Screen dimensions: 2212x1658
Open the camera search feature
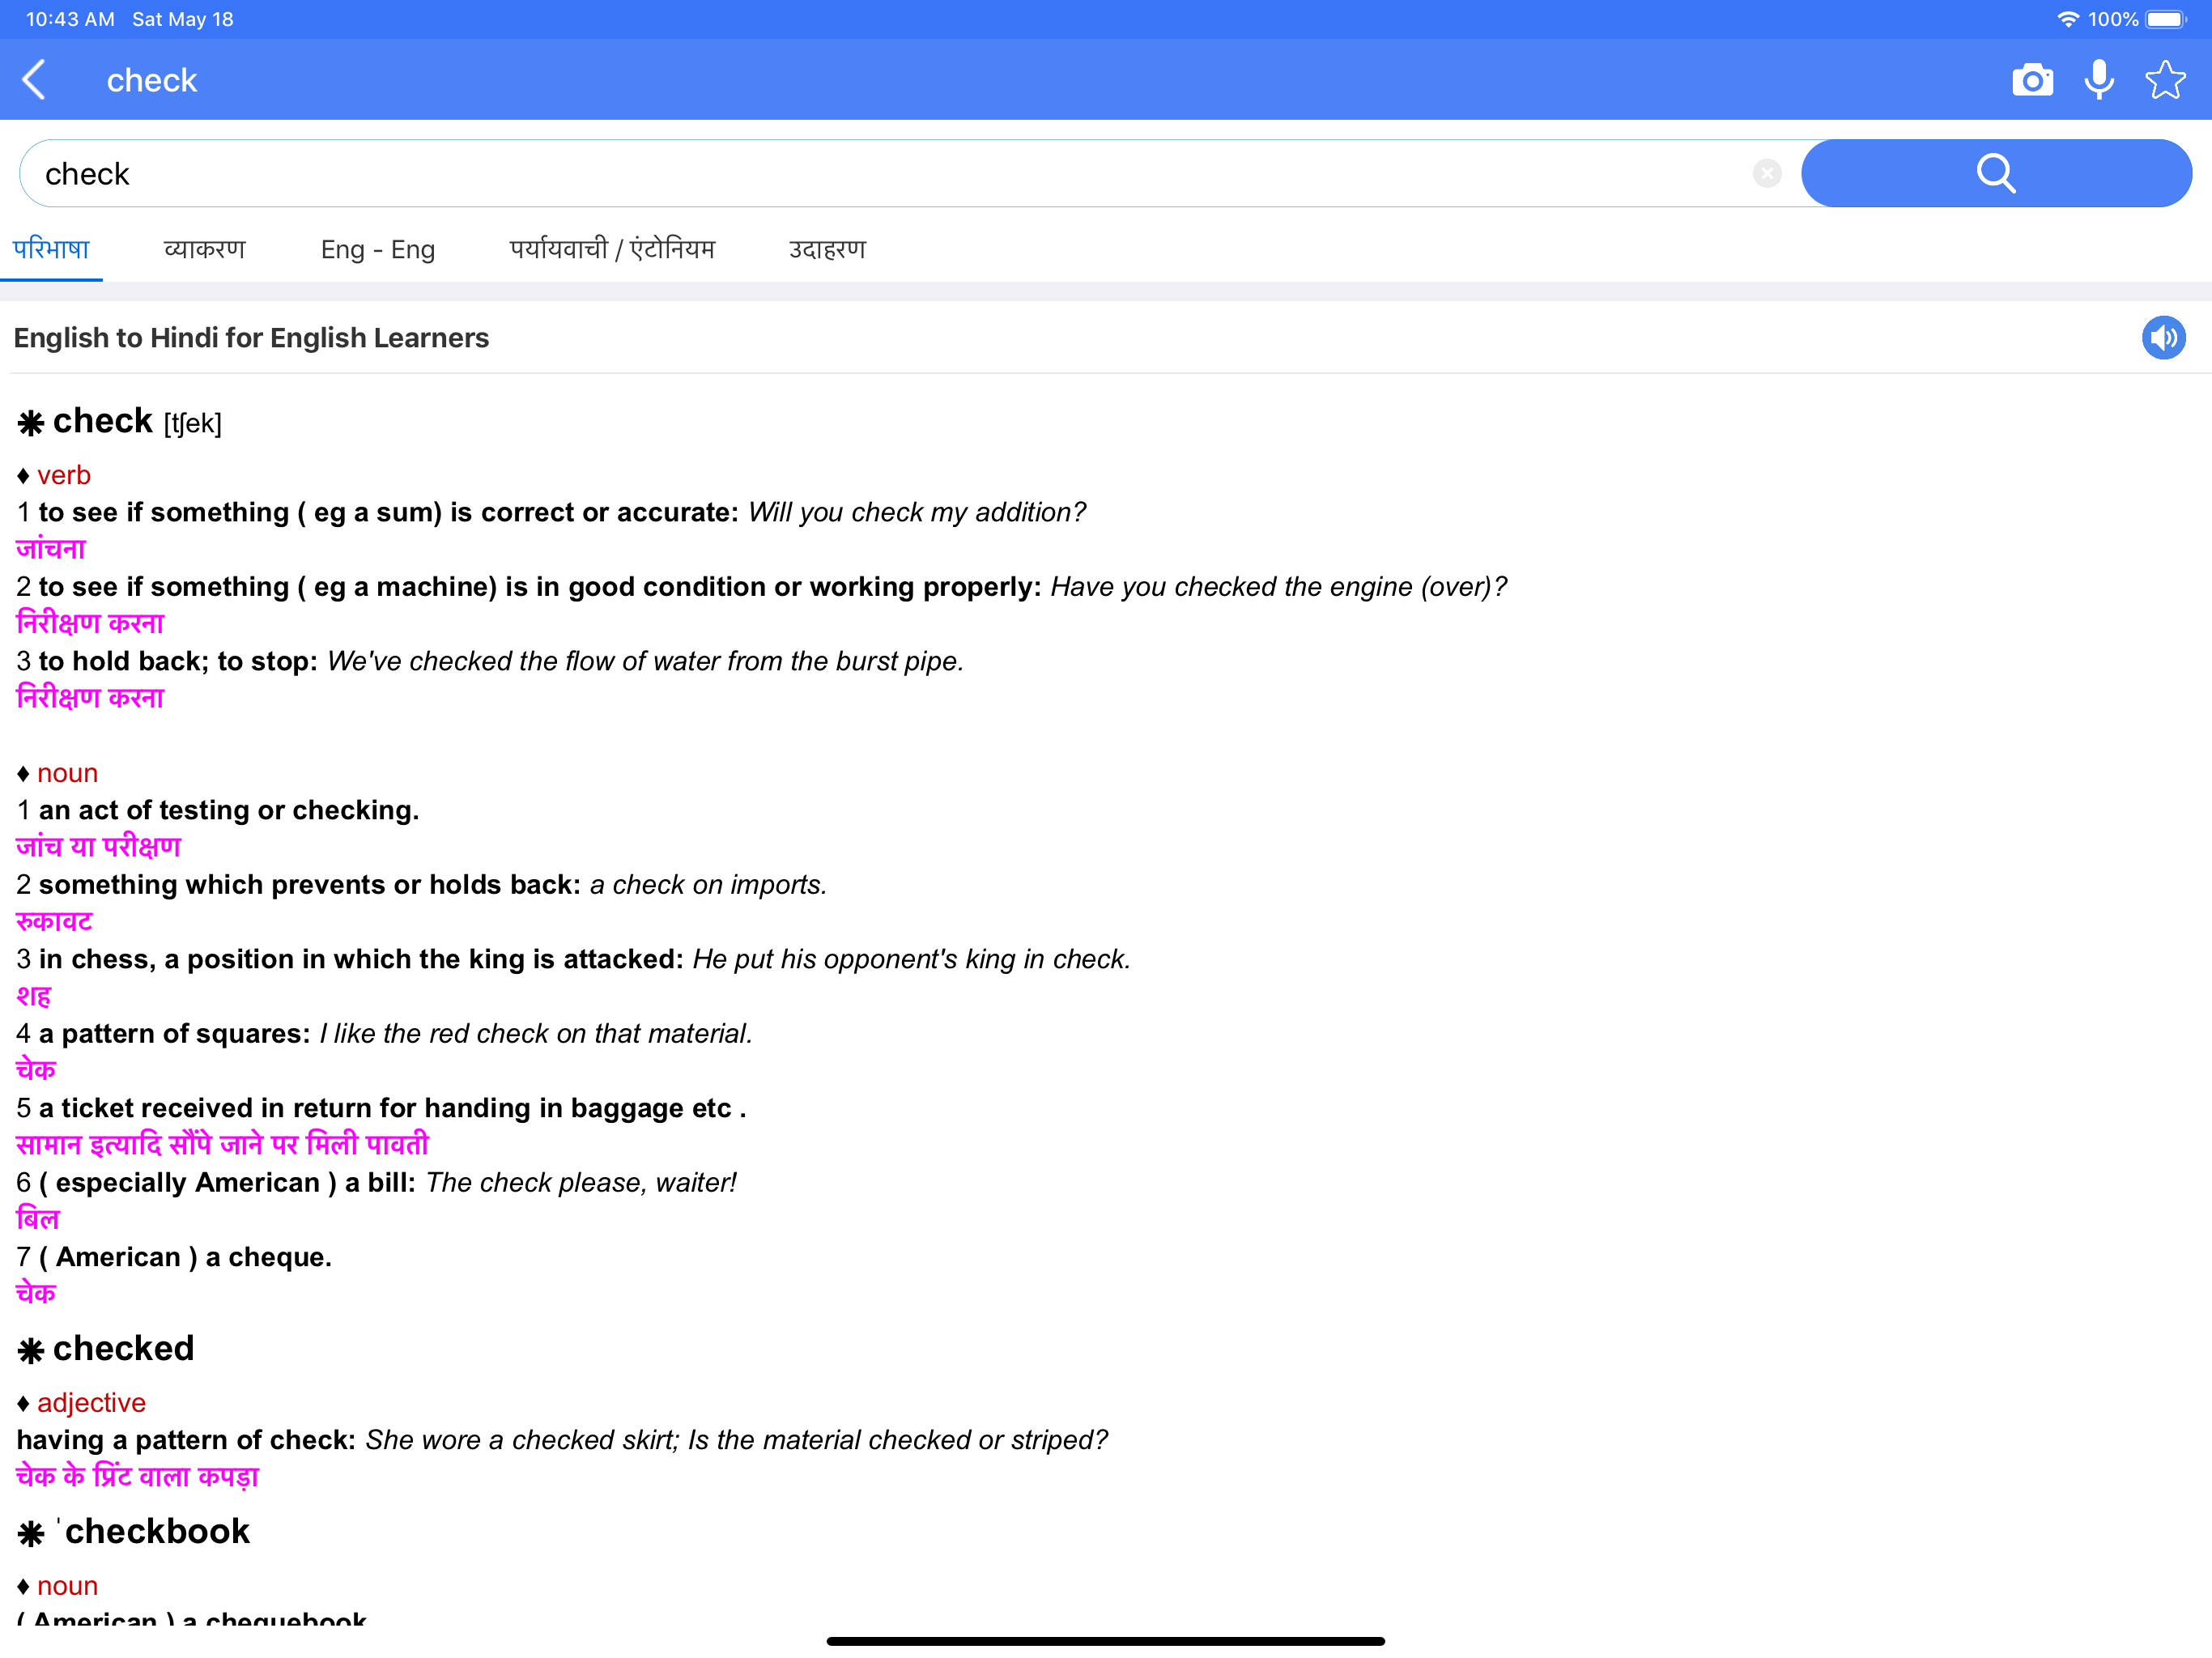2032,79
